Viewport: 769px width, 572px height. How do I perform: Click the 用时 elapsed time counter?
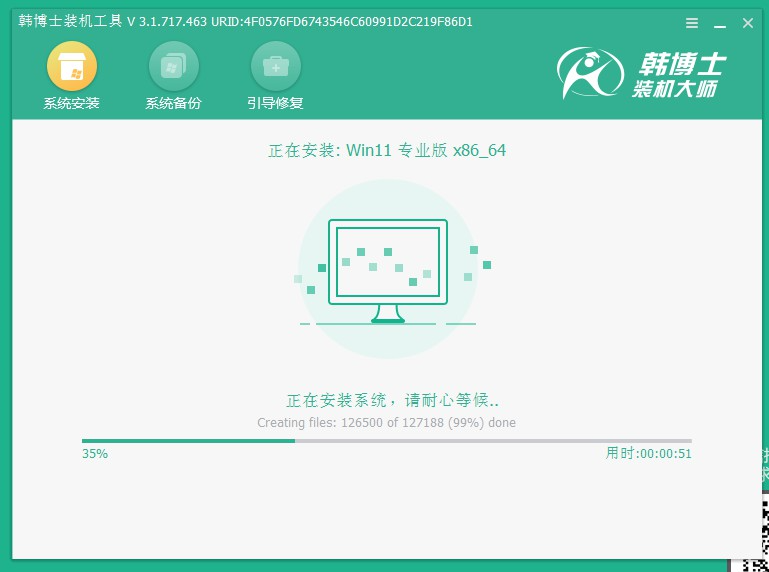[x=648, y=453]
